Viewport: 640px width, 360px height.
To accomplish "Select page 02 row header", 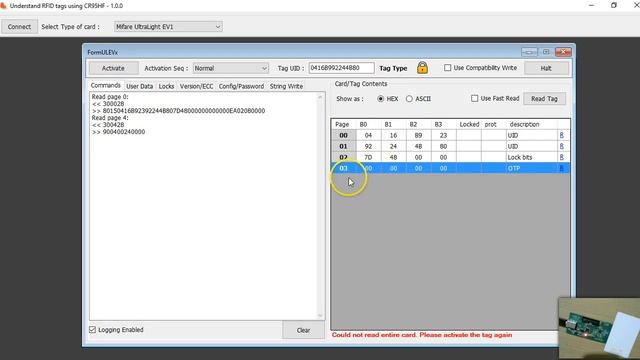I will tap(344, 157).
